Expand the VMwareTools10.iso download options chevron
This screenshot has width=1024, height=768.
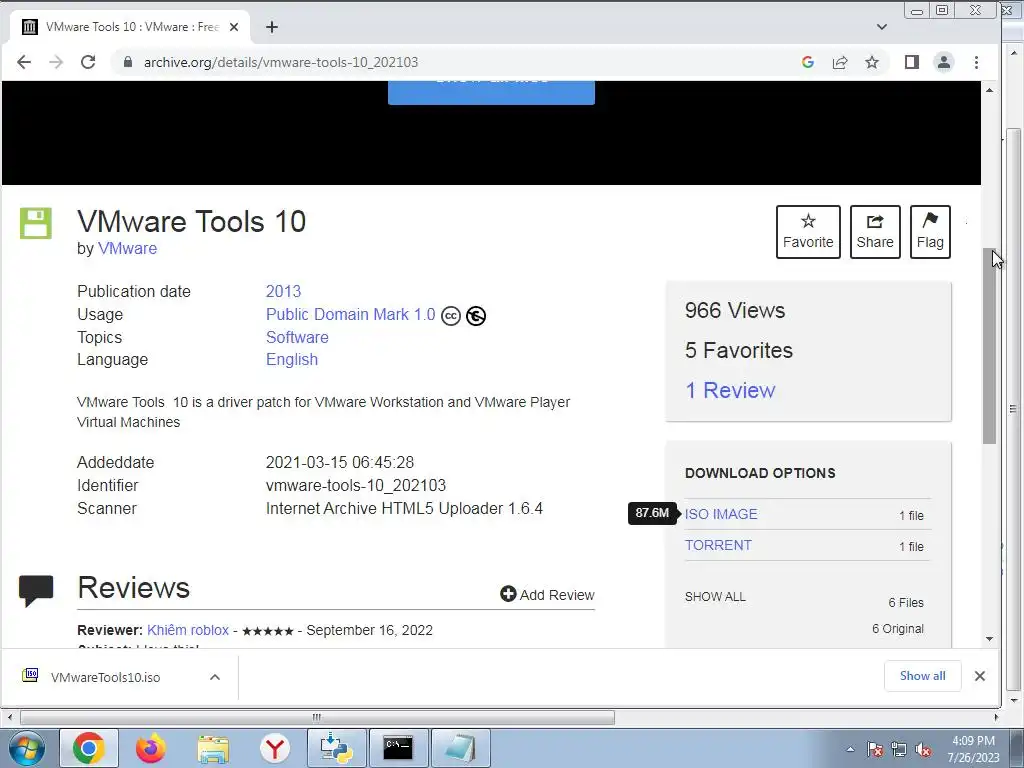coord(215,677)
